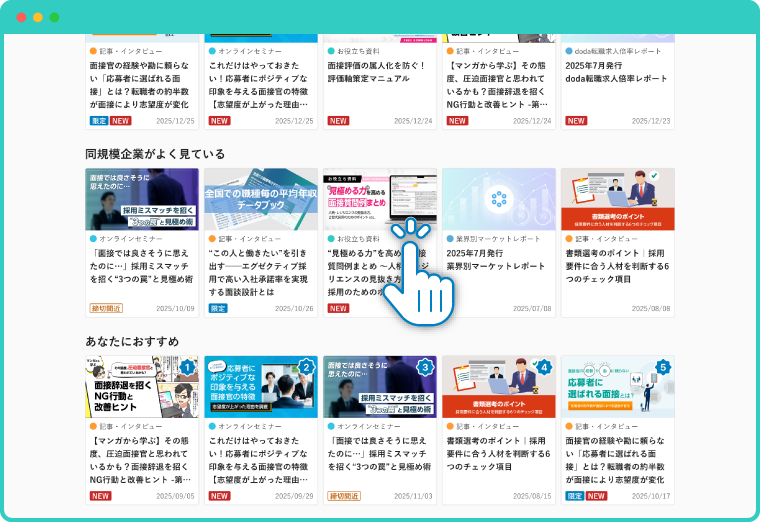Open the 書類選考のポイント thumbnail in 同規模企業 section
The width and height of the screenshot is (760, 522).
coord(617,199)
